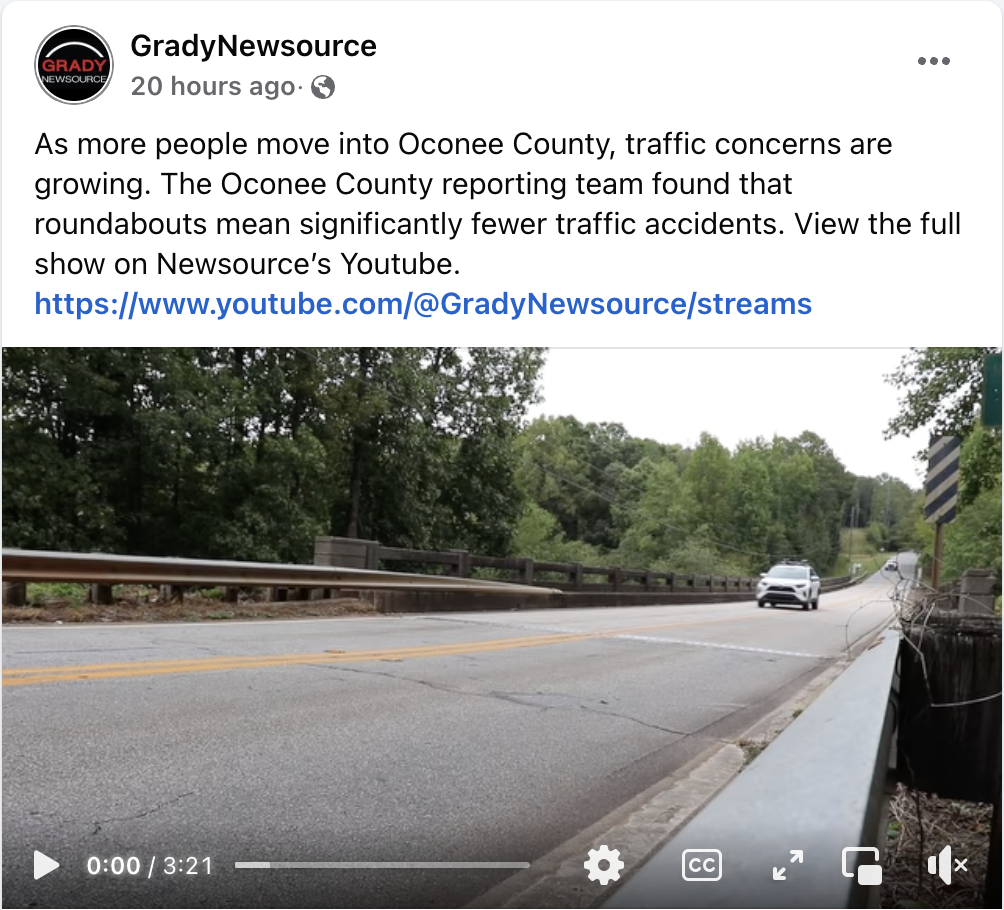Unmute the video audio

coord(947,865)
